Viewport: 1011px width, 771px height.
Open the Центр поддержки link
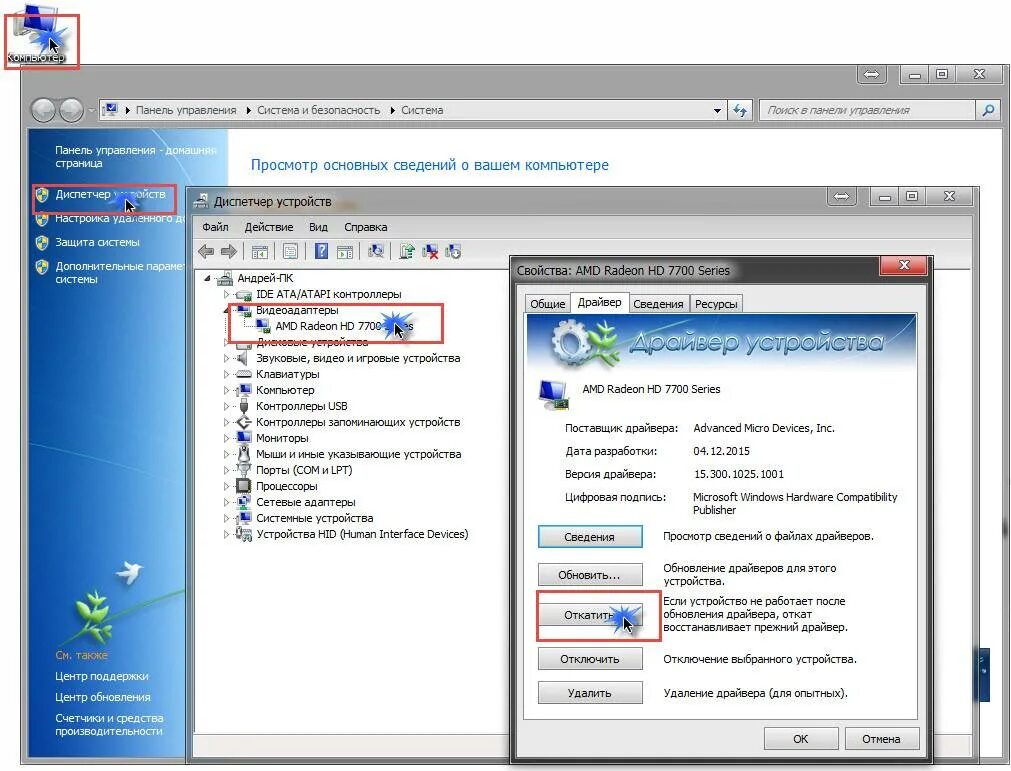pos(101,676)
